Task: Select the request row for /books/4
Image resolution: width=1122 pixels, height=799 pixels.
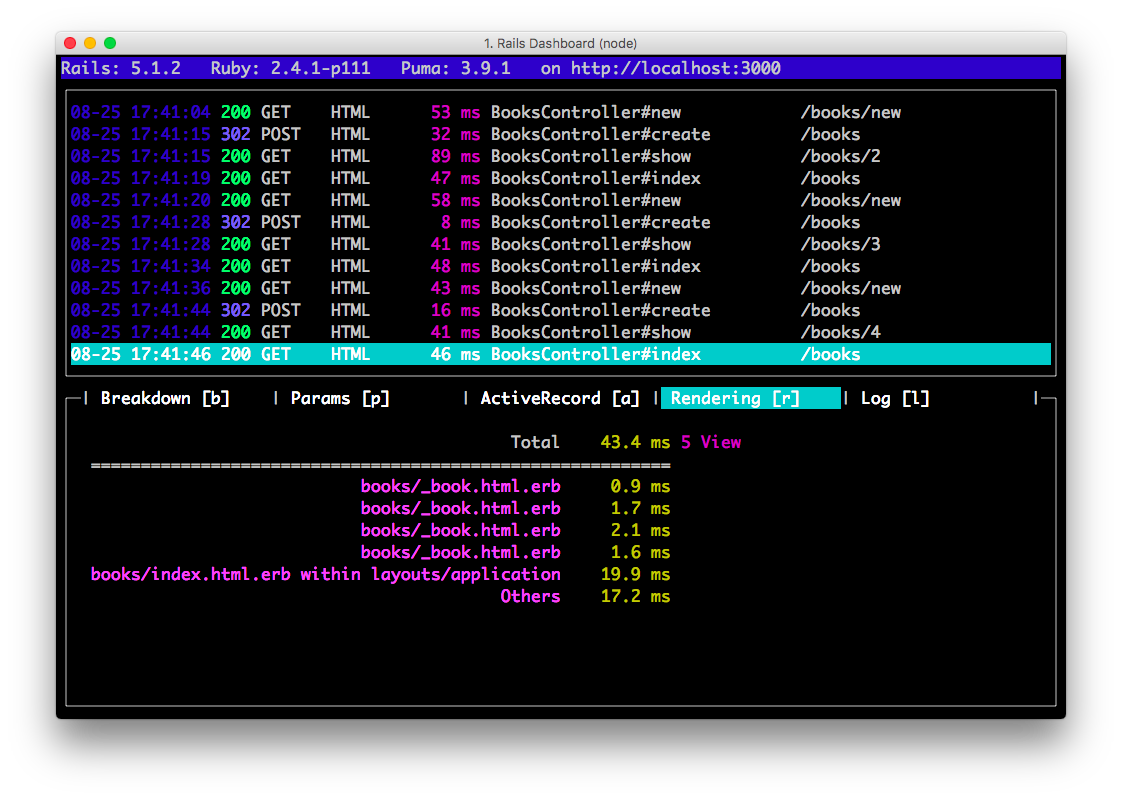Action: pos(560,333)
